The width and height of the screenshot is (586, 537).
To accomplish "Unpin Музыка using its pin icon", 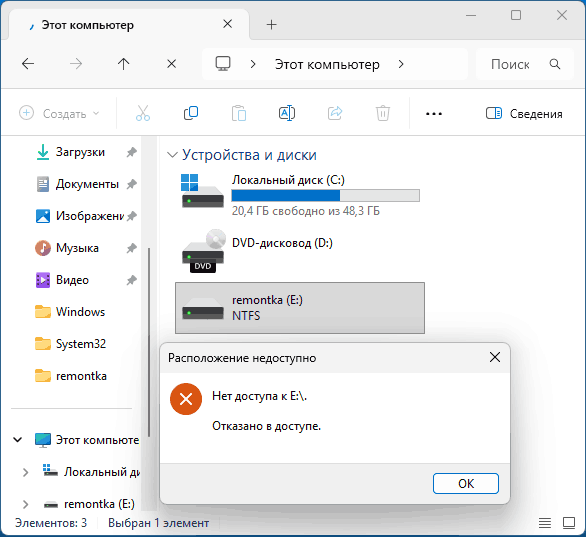I will click(x=132, y=248).
